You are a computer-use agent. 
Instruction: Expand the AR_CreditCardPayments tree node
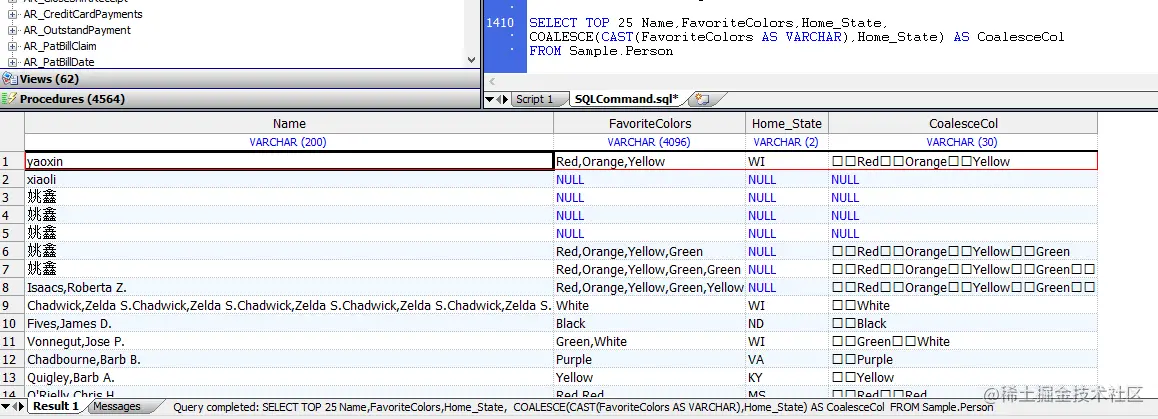[12, 14]
